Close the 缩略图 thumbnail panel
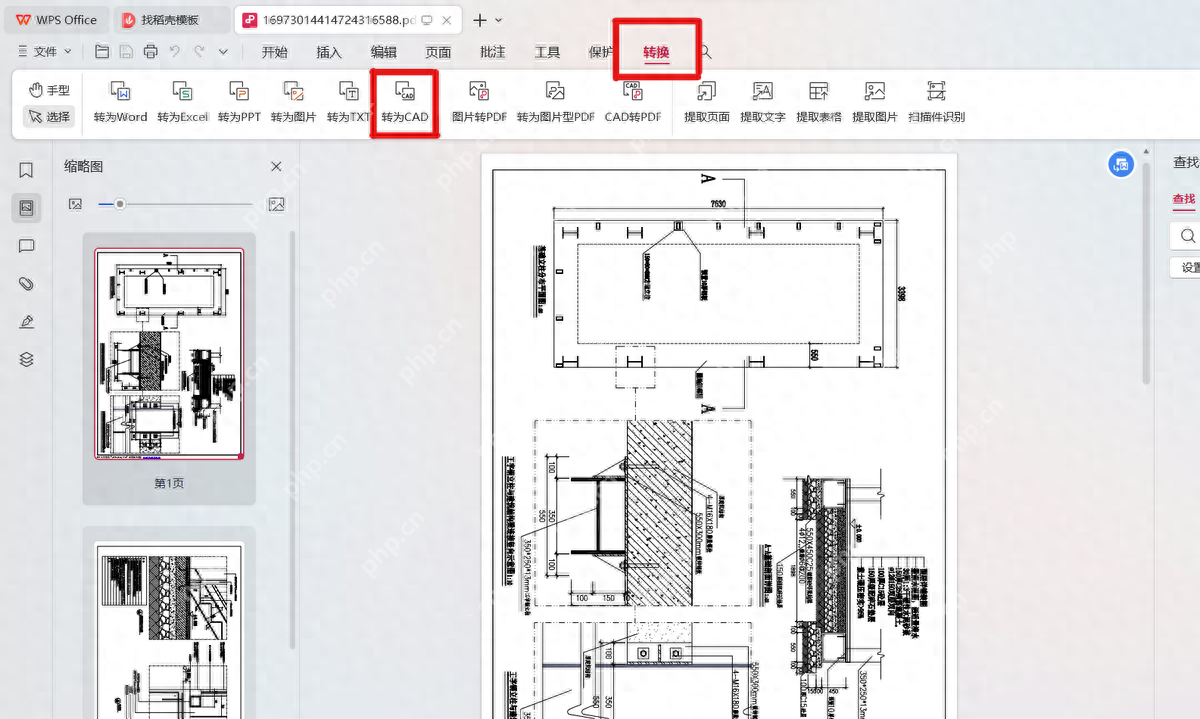1200x719 pixels. click(x=276, y=166)
